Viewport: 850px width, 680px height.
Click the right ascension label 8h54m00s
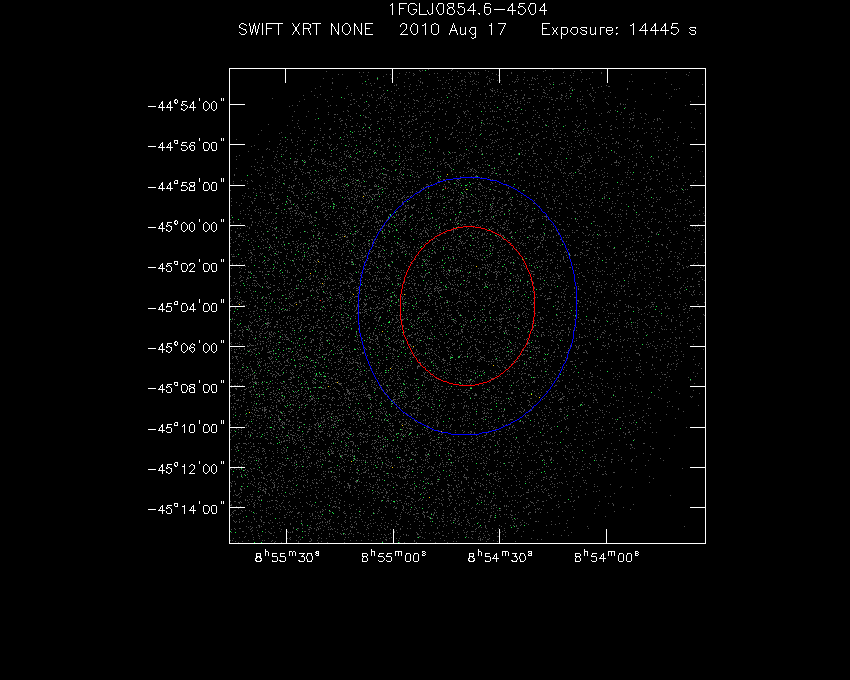607,557
